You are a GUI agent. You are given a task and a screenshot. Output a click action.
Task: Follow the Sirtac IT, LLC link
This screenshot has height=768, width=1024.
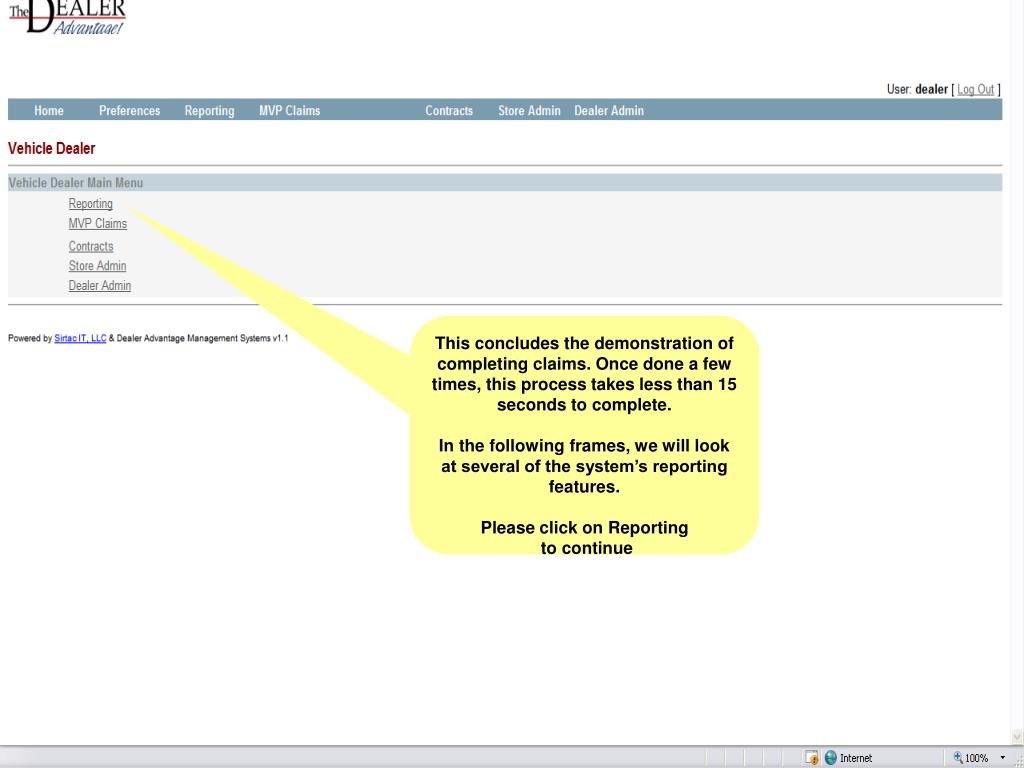coord(80,338)
